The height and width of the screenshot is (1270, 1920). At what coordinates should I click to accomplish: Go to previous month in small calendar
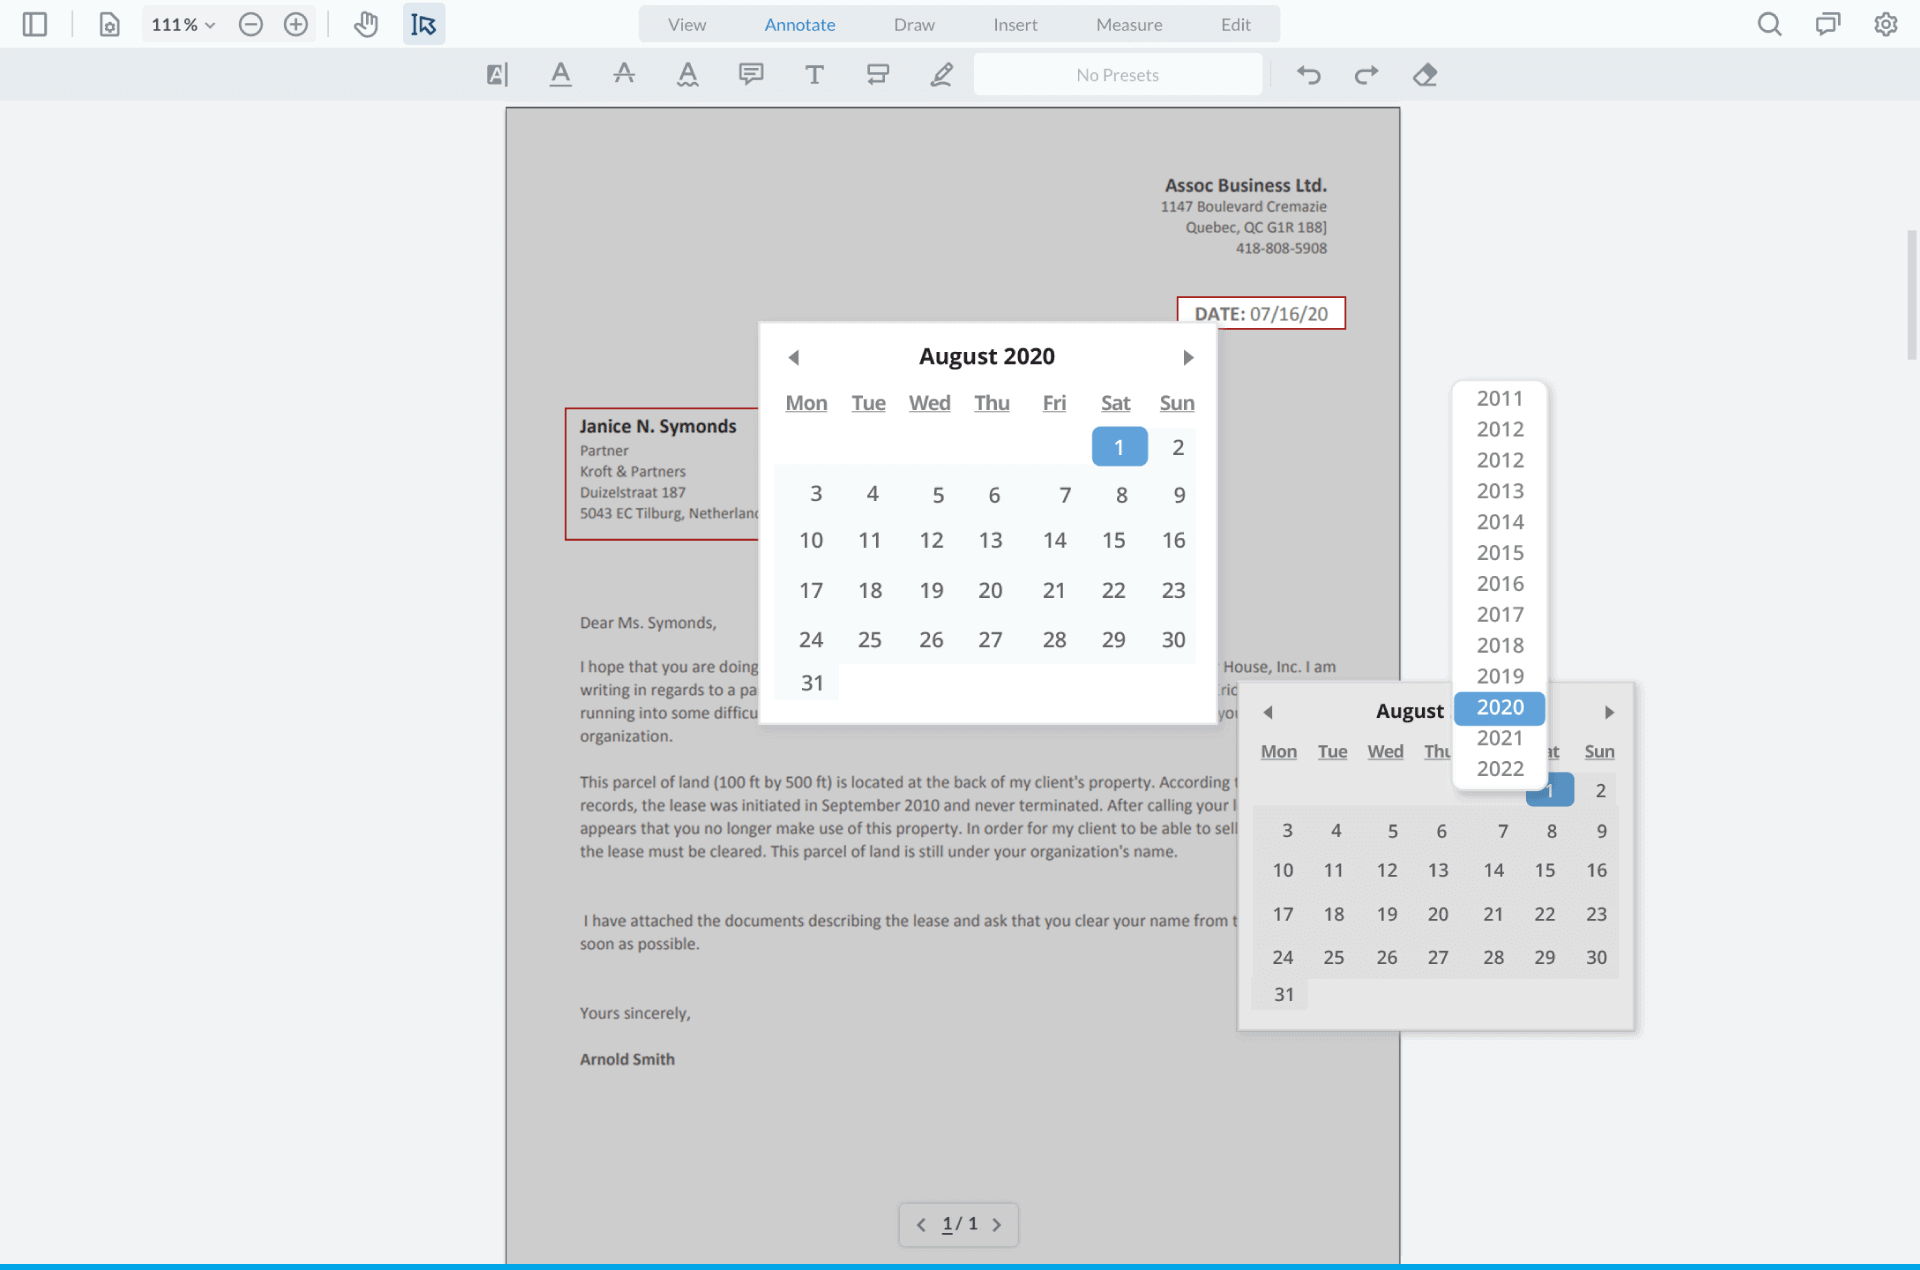point(1267,712)
